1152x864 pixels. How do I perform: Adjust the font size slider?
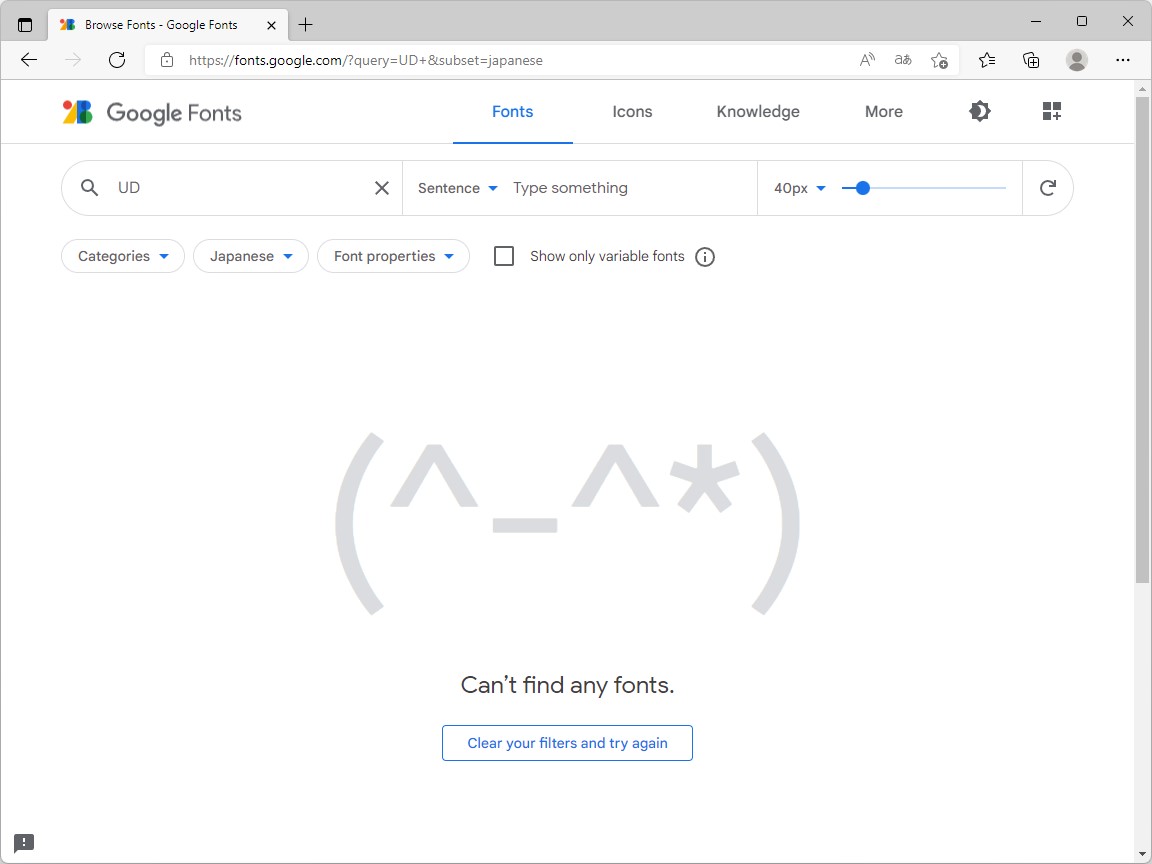[x=860, y=187]
